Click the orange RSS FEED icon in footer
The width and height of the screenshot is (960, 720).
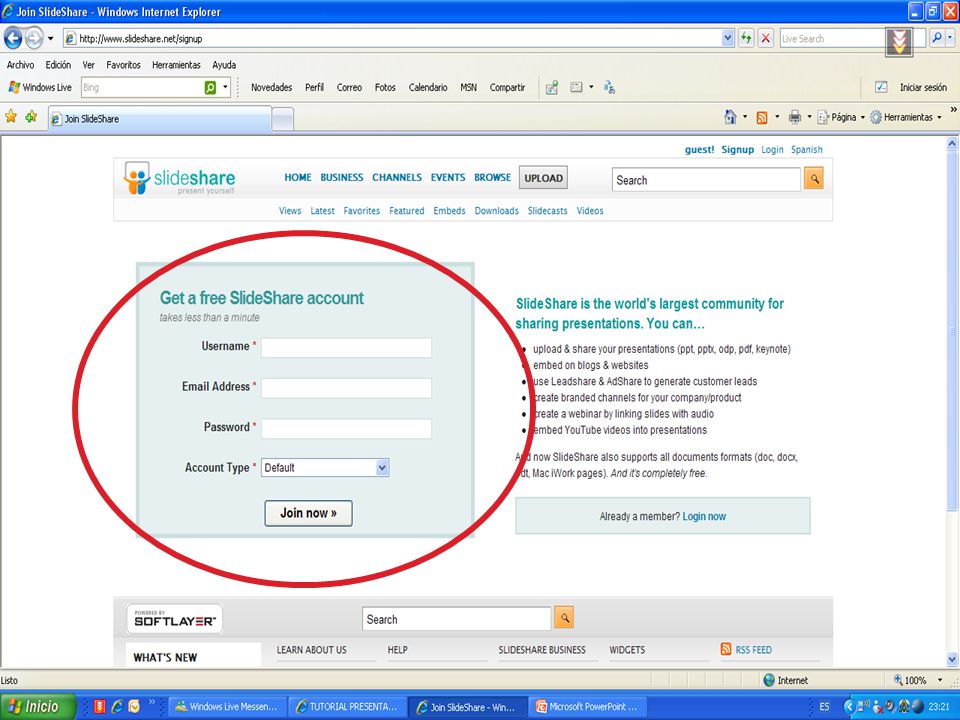tap(726, 650)
